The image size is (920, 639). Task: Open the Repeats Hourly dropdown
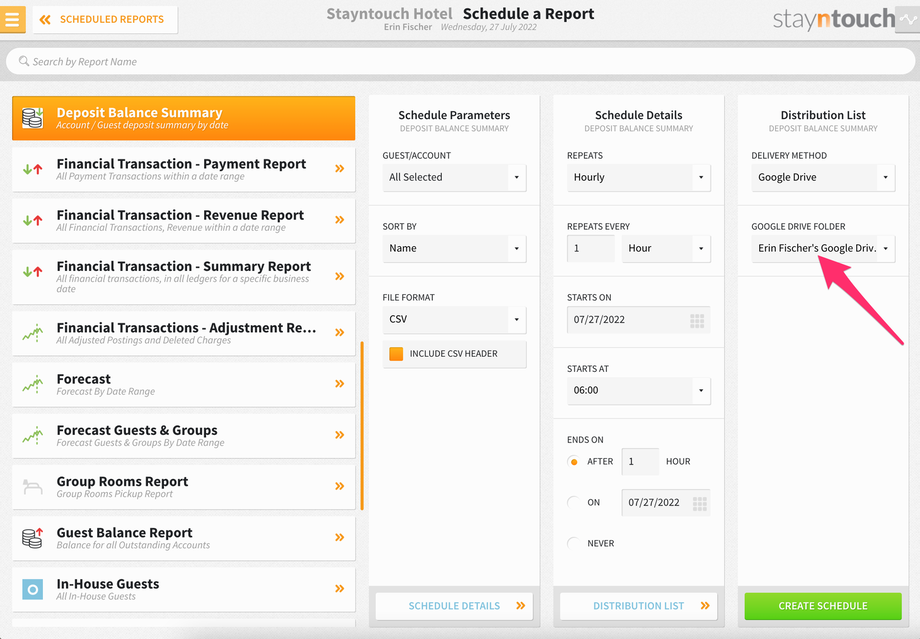coord(638,177)
